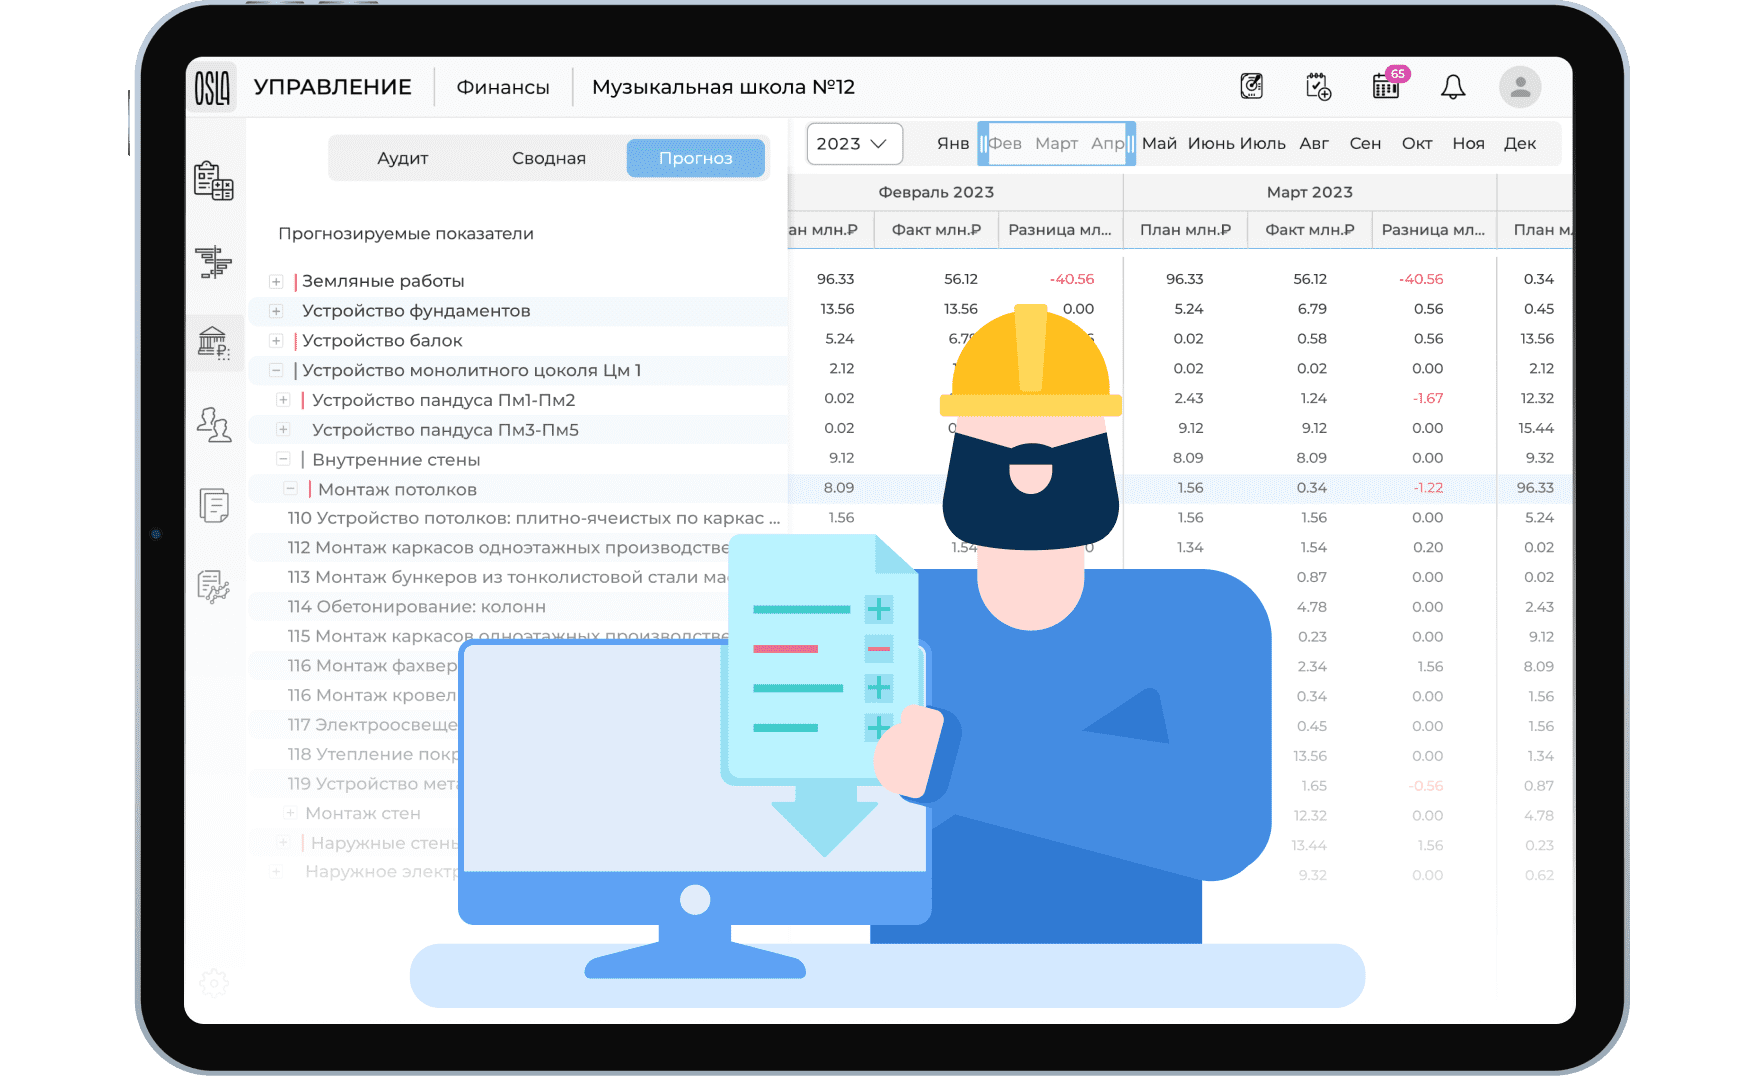Select the Май month
Screen dimensions: 1760x1076
coord(1158,144)
